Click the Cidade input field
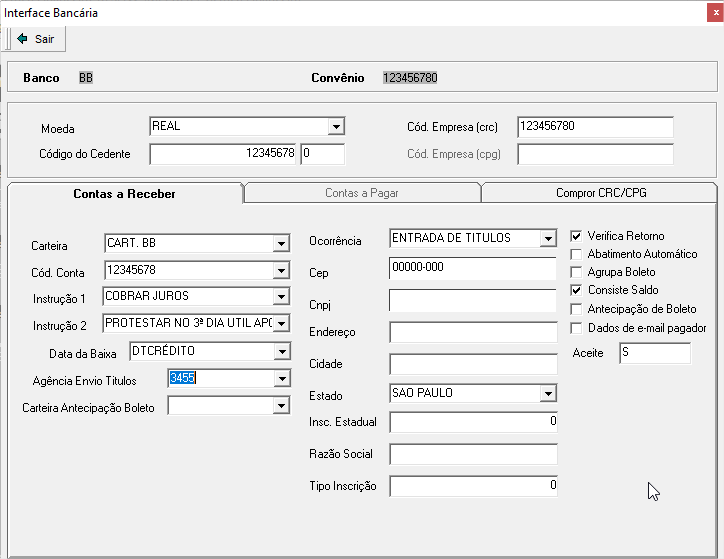The height and width of the screenshot is (559, 724). (x=473, y=364)
